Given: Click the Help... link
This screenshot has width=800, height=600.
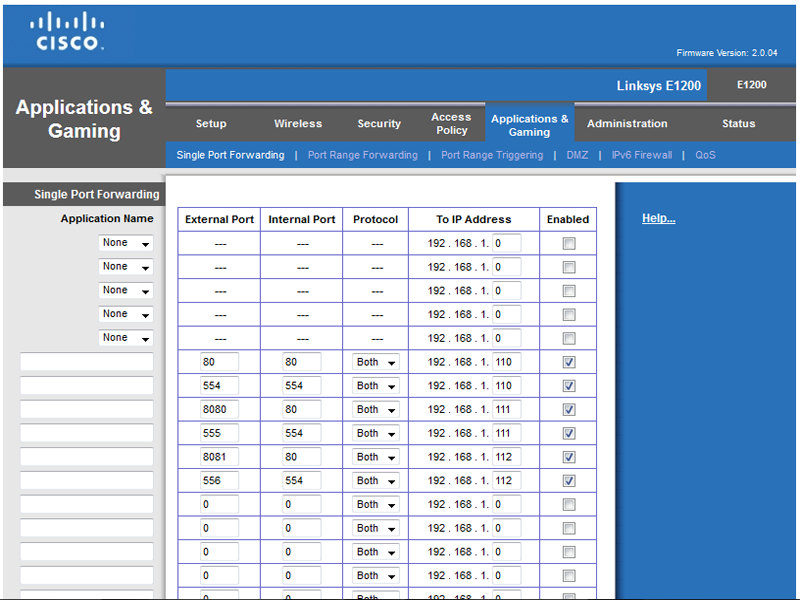Looking at the screenshot, I should tap(658, 218).
